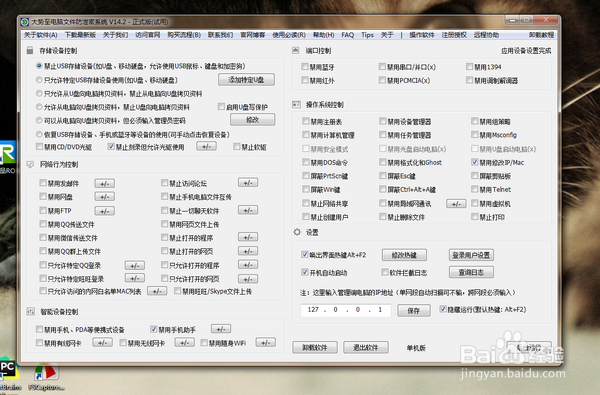Check 禁用CD/DVD光驱
Image resolution: width=600 pixels, height=395 pixels.
tap(39, 147)
